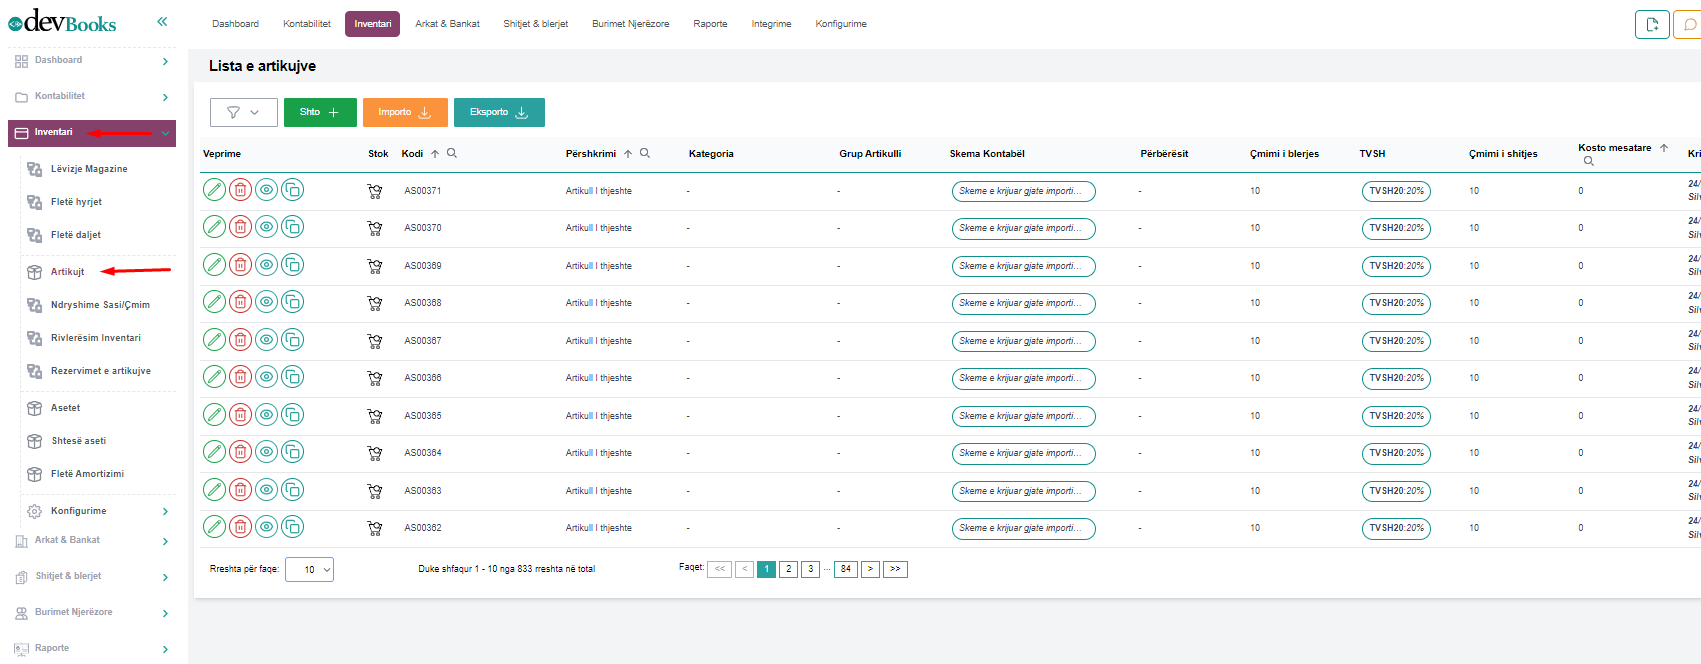View article AS00362 with eye icon
This screenshot has height=664, width=1701.
coord(266,527)
